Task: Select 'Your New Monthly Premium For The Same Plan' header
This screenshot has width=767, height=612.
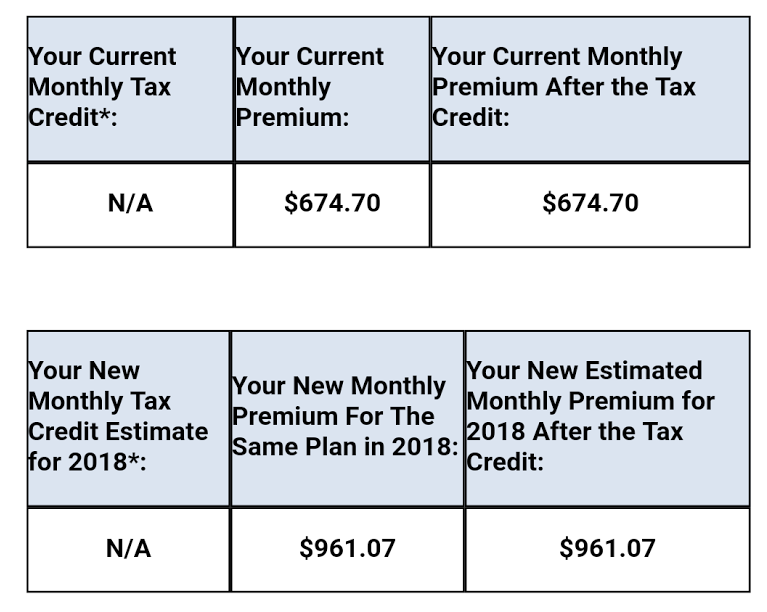Action: (345, 416)
